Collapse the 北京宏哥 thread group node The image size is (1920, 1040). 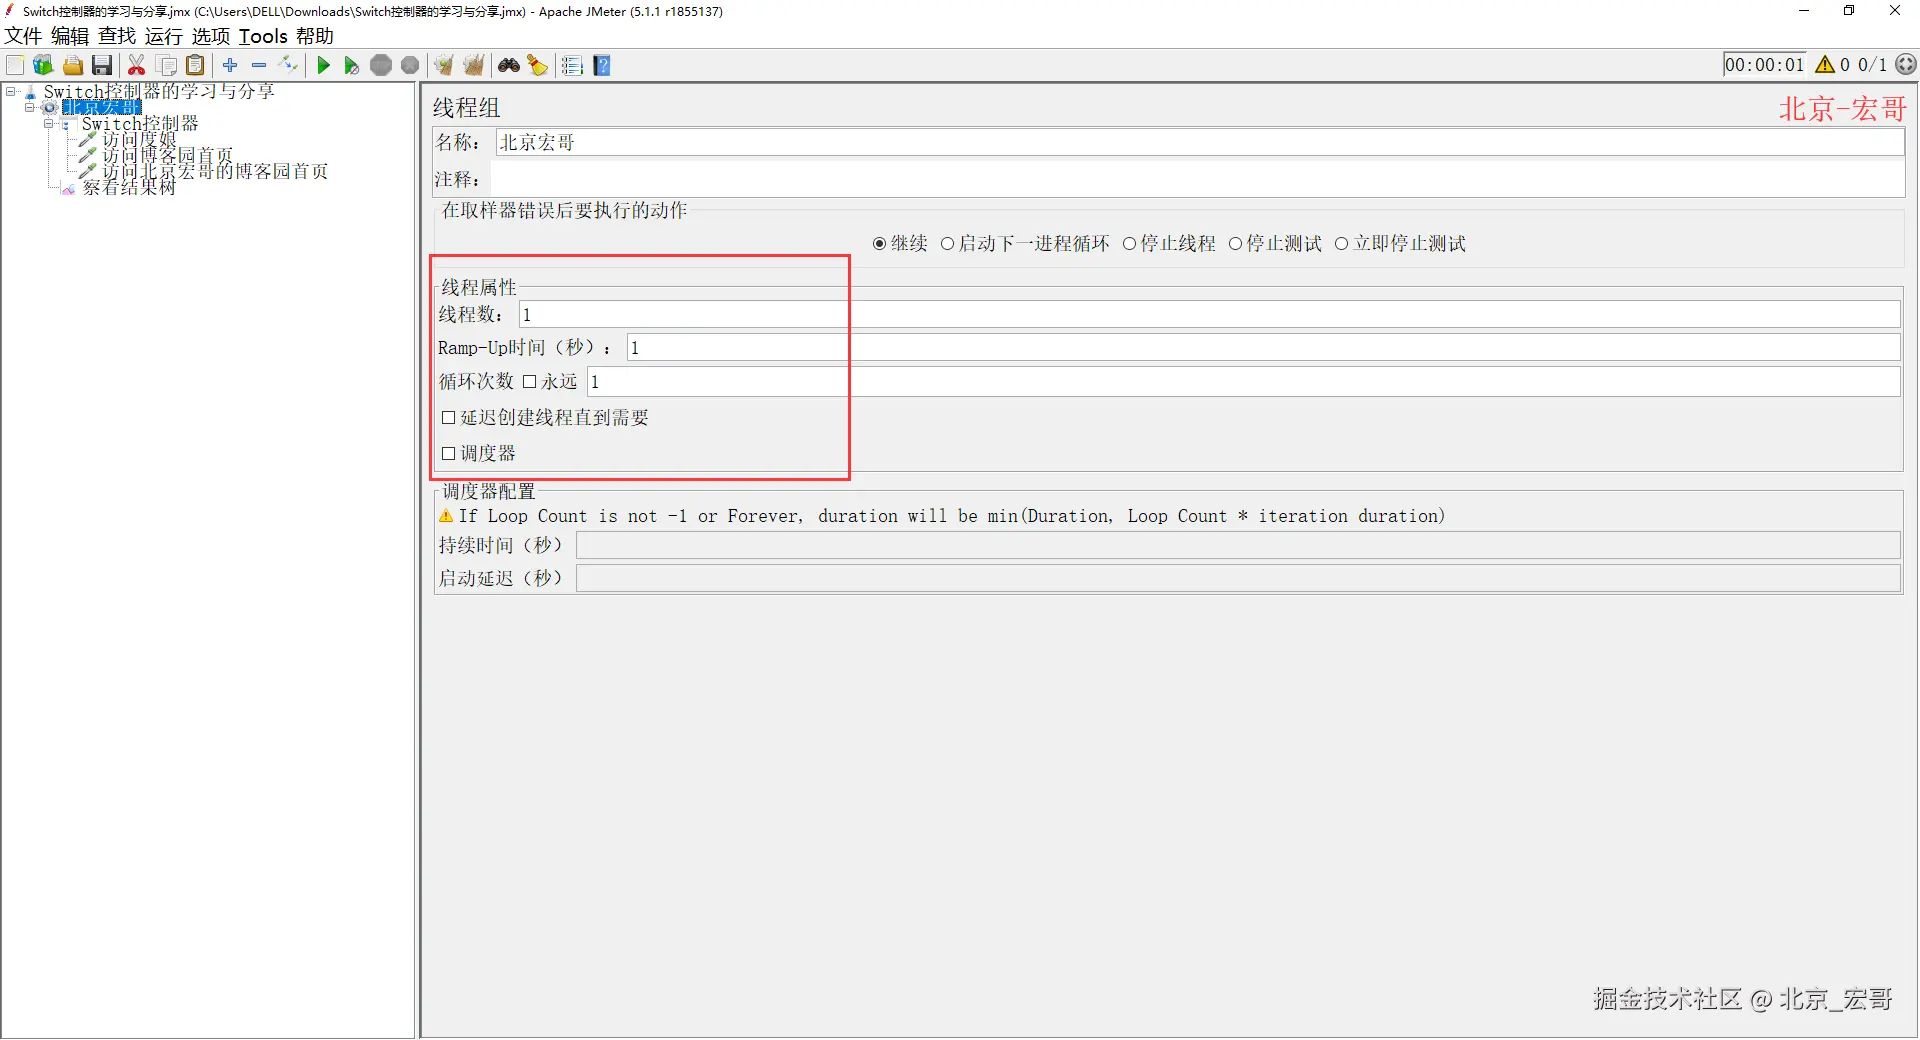30,107
